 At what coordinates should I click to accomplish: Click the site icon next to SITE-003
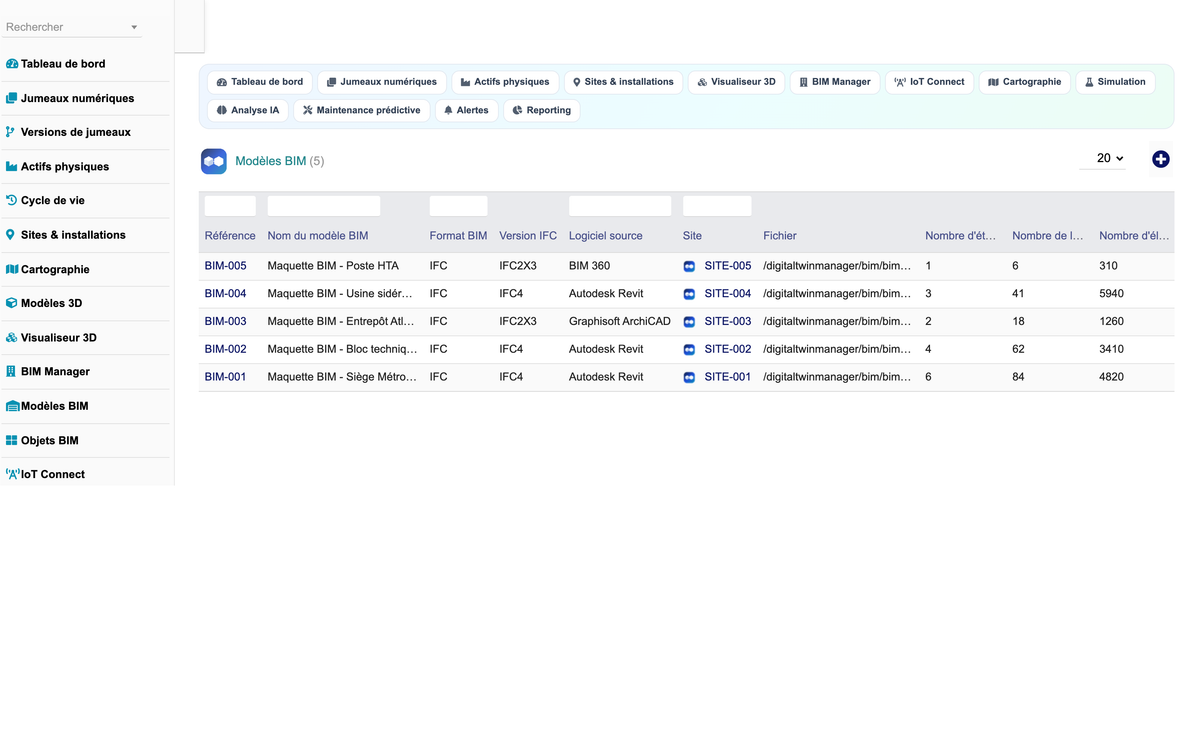[689, 322]
